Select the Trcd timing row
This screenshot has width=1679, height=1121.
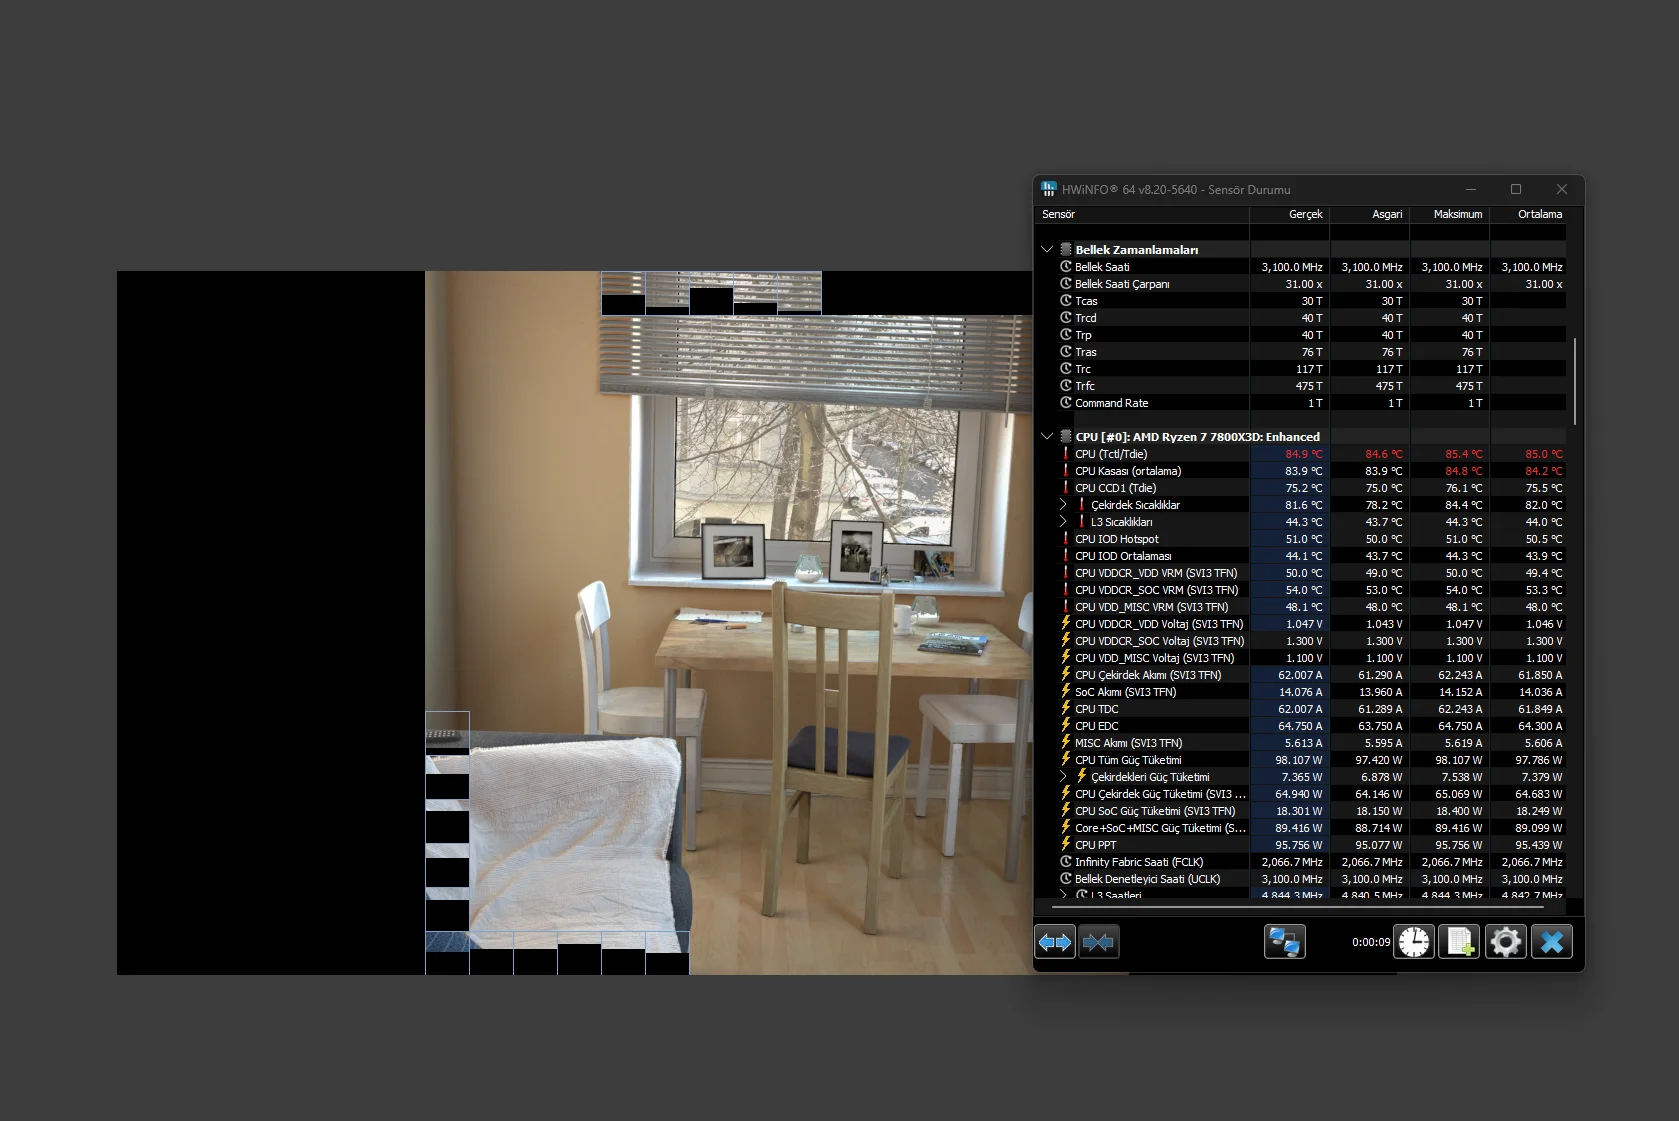pyautogui.click(x=1301, y=318)
